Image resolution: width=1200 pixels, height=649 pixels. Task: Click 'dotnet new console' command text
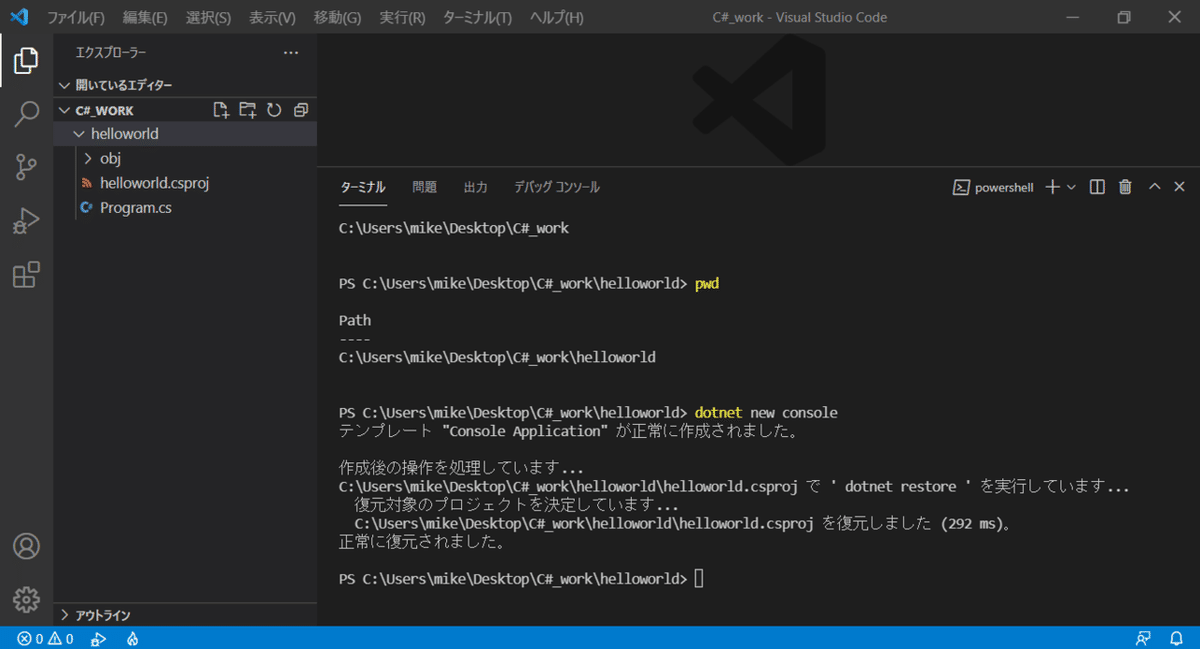(766, 412)
